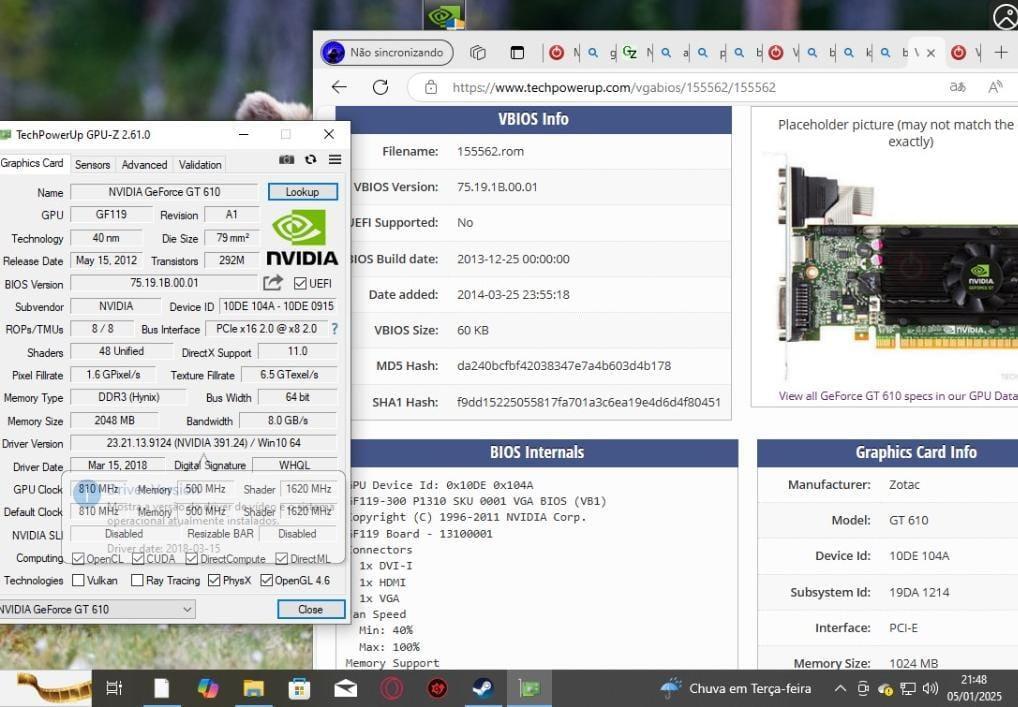Click the NVIDIA logo in GPU-Z
1018x707 pixels.
pyautogui.click(x=303, y=237)
